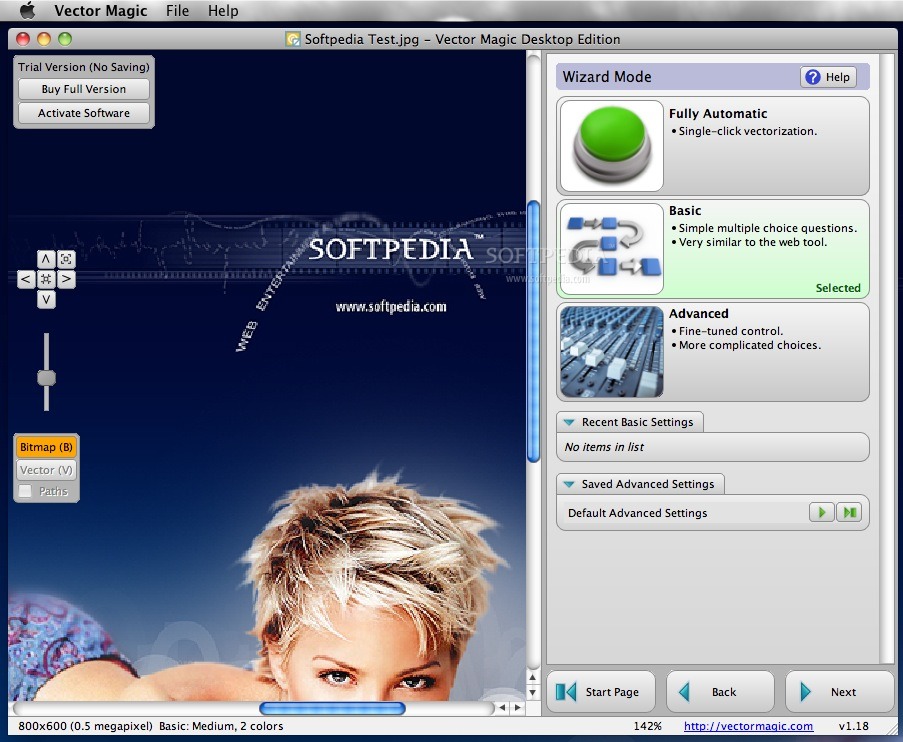Pan the image up with arrow button
Screen dimensions: 903x742
pos(46,259)
